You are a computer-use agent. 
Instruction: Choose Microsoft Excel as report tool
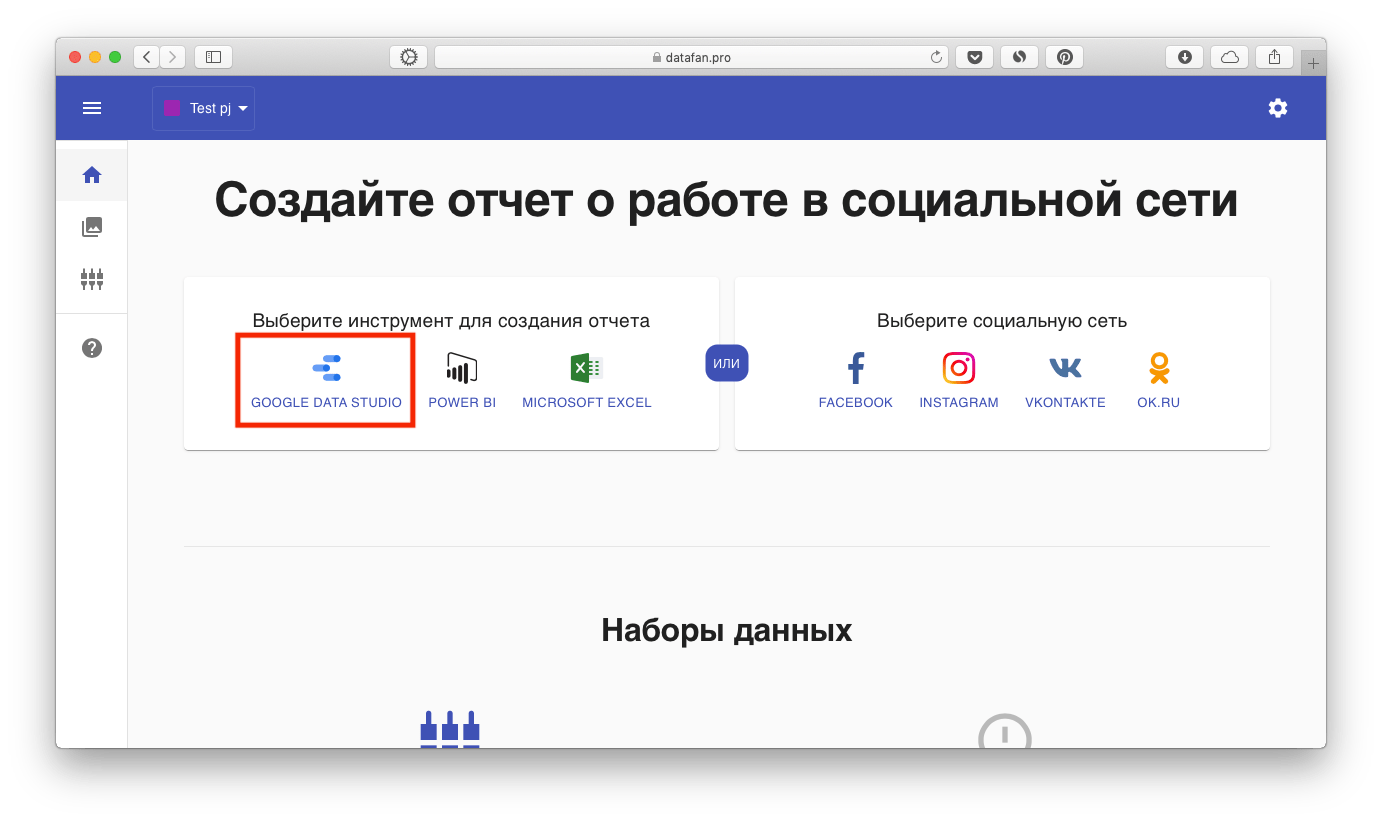[x=587, y=381]
